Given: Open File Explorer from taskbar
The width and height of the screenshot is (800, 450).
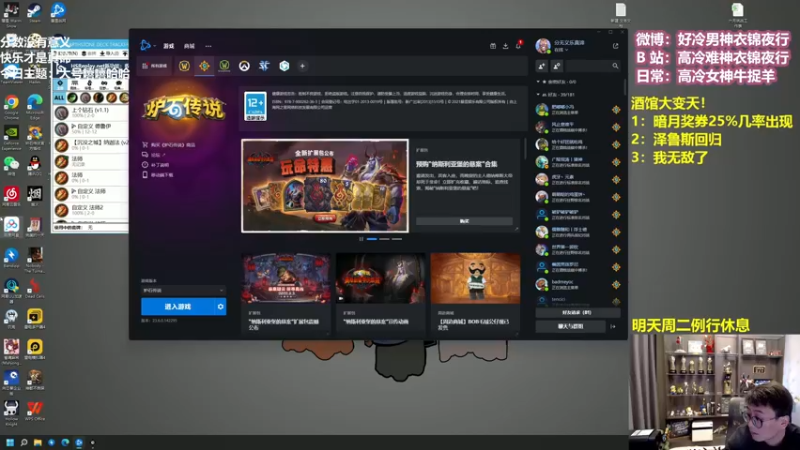Looking at the screenshot, I should (x=38, y=442).
